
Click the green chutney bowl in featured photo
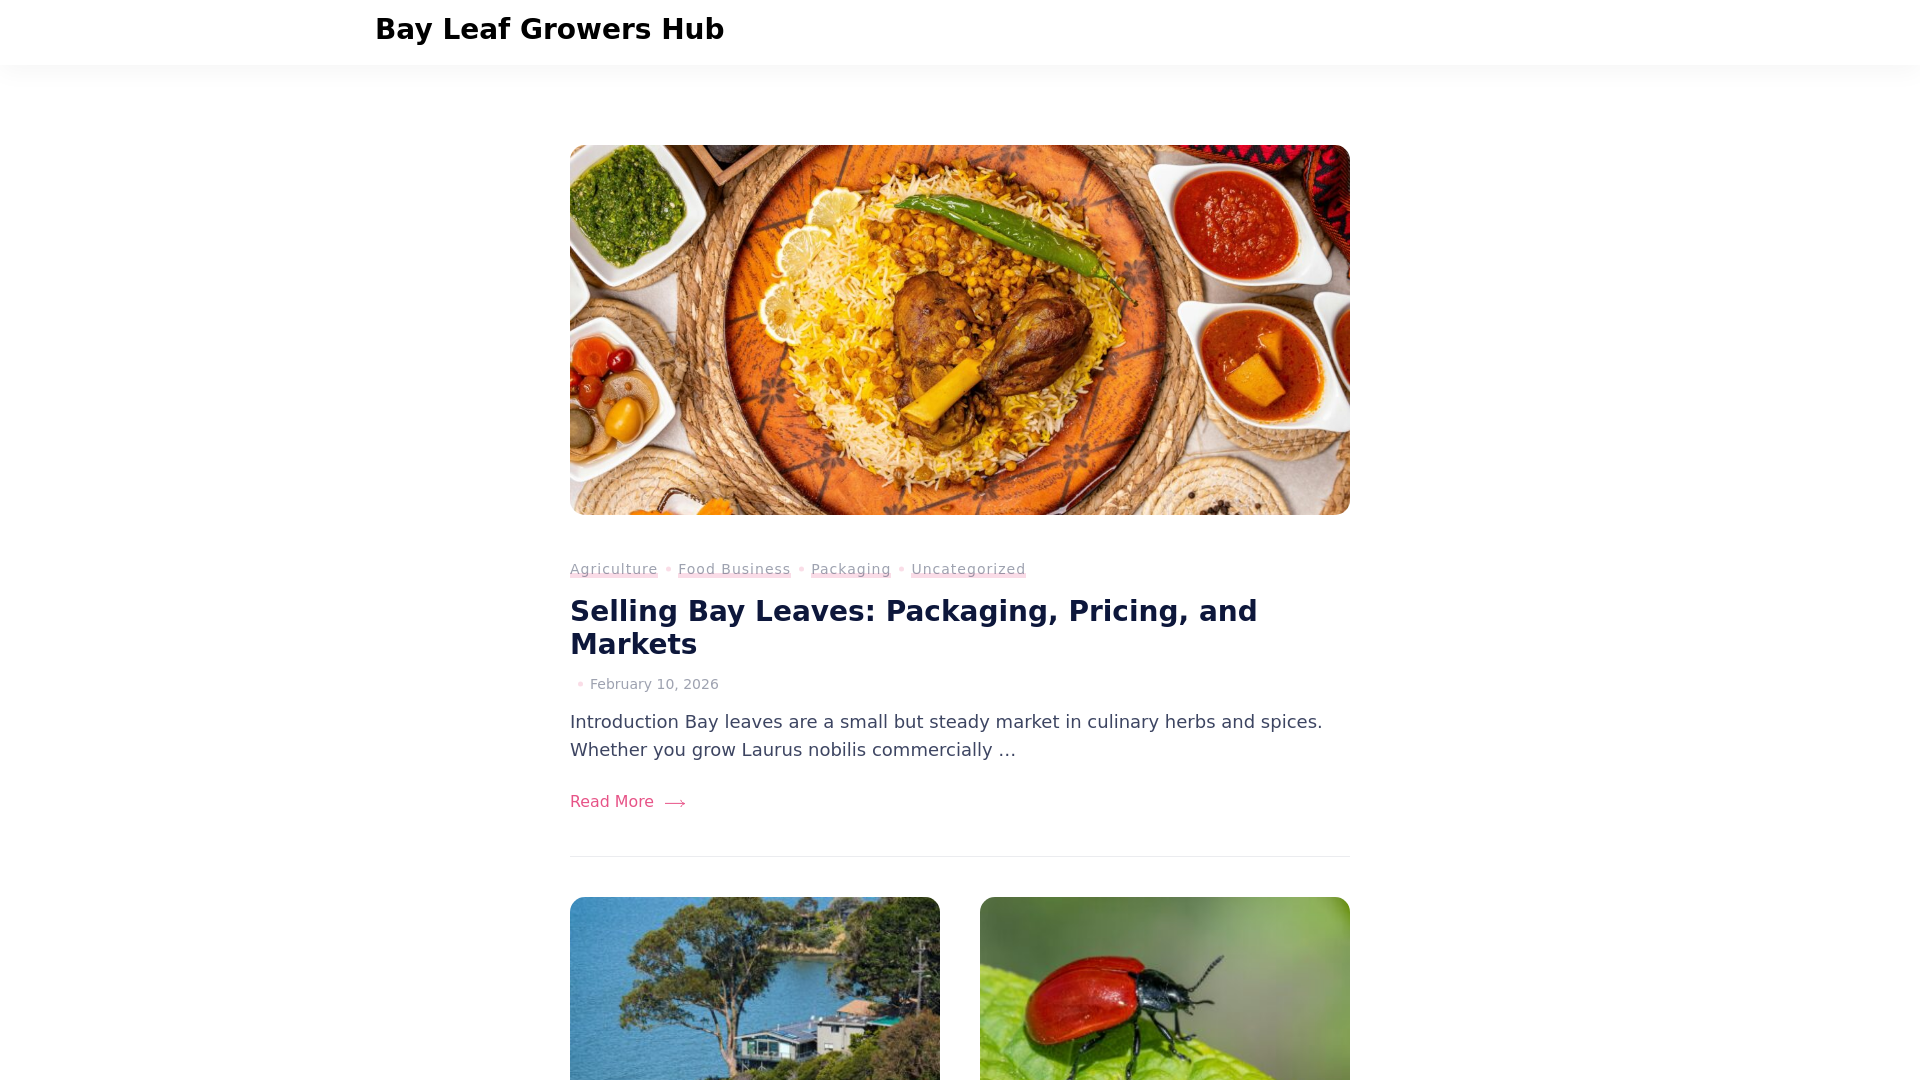pos(629,206)
